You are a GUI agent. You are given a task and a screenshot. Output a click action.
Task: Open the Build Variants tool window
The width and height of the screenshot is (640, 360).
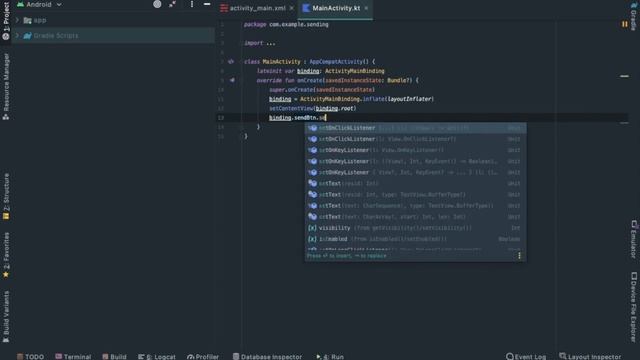click(x=6, y=317)
